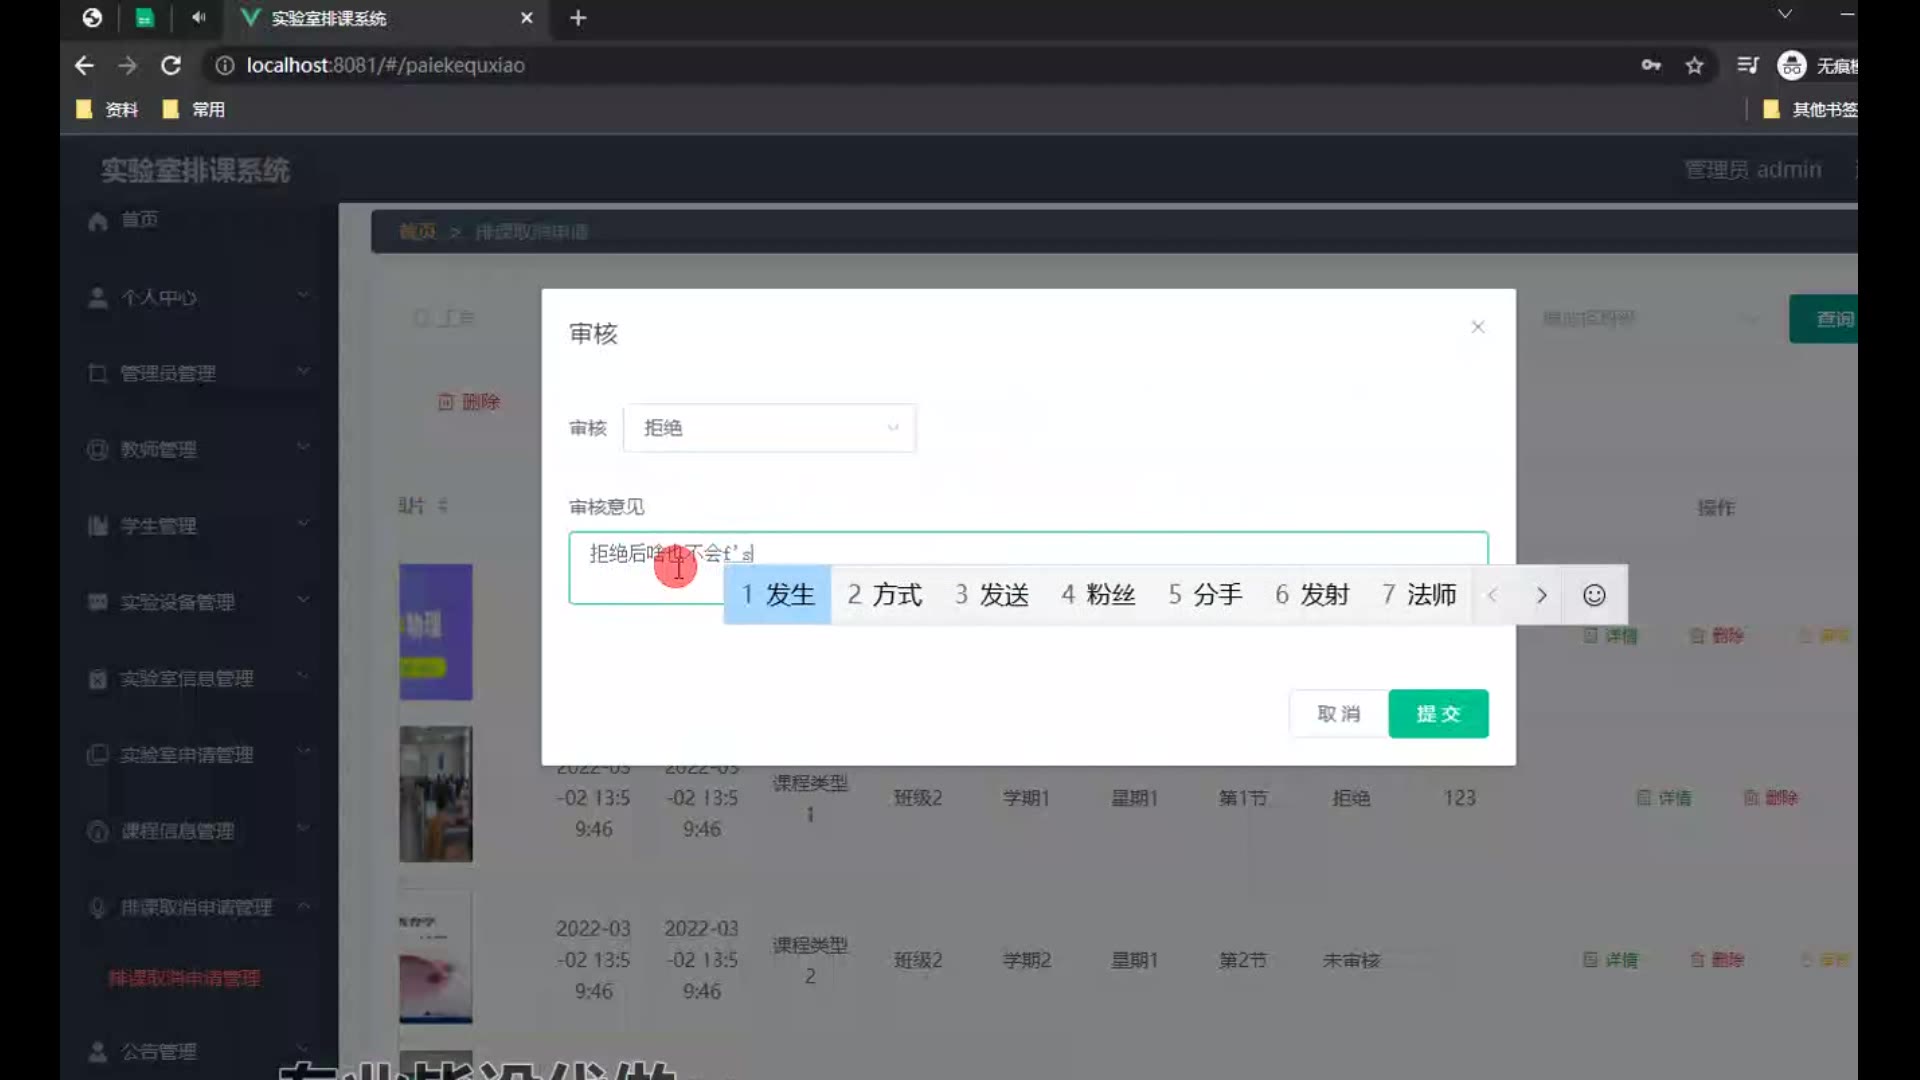Click the 管理员 admin label in header
Screen dimensions: 1920x1080
[1753, 170]
